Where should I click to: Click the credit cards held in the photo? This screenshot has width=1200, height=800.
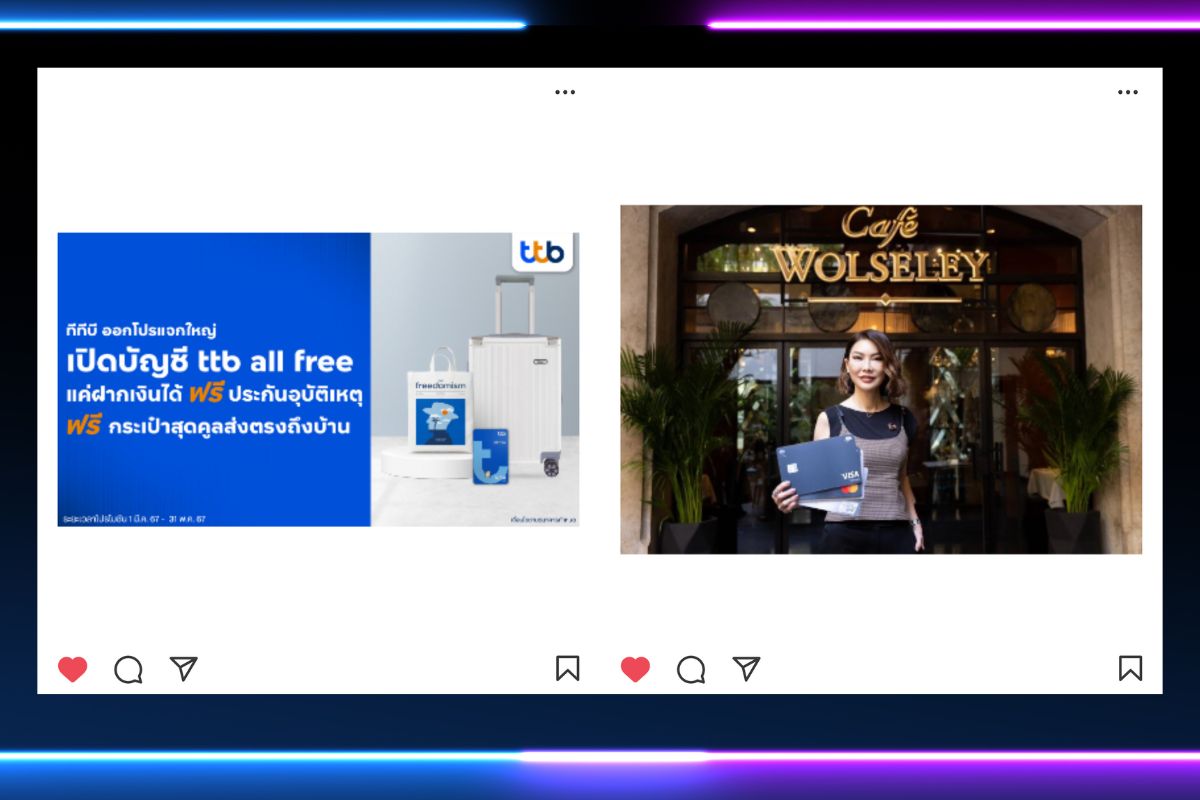click(820, 474)
